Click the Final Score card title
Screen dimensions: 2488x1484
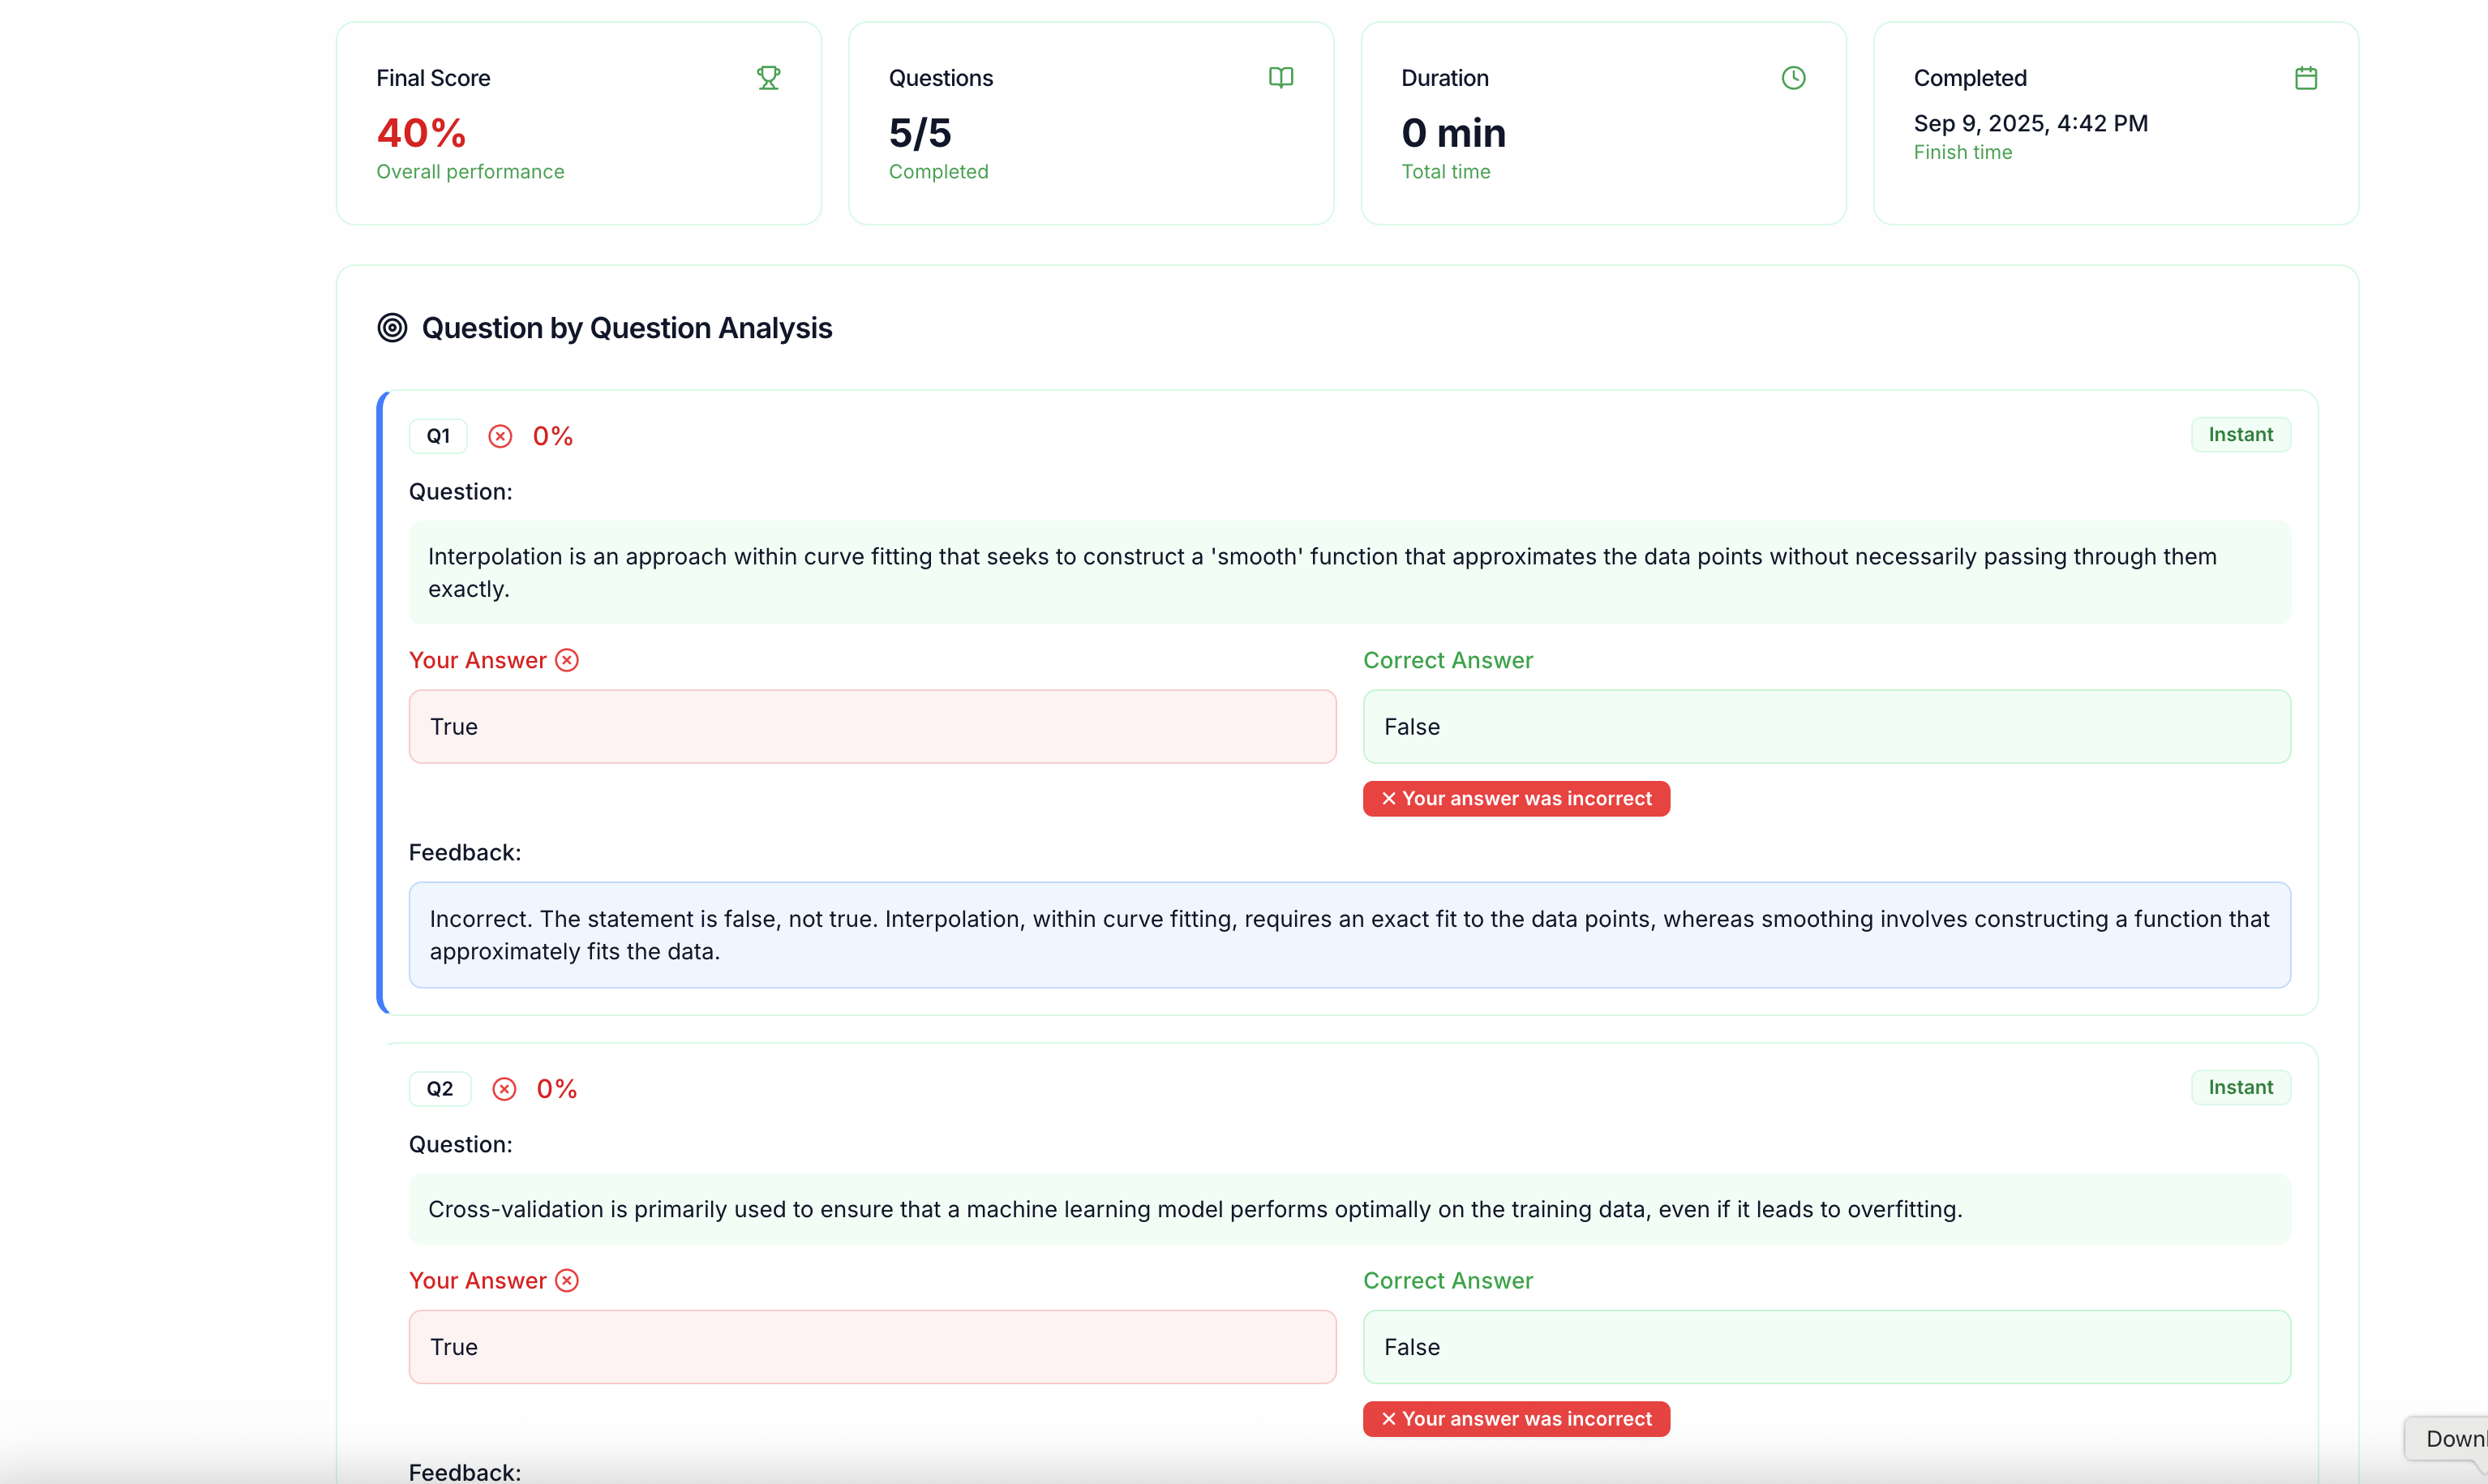[433, 78]
